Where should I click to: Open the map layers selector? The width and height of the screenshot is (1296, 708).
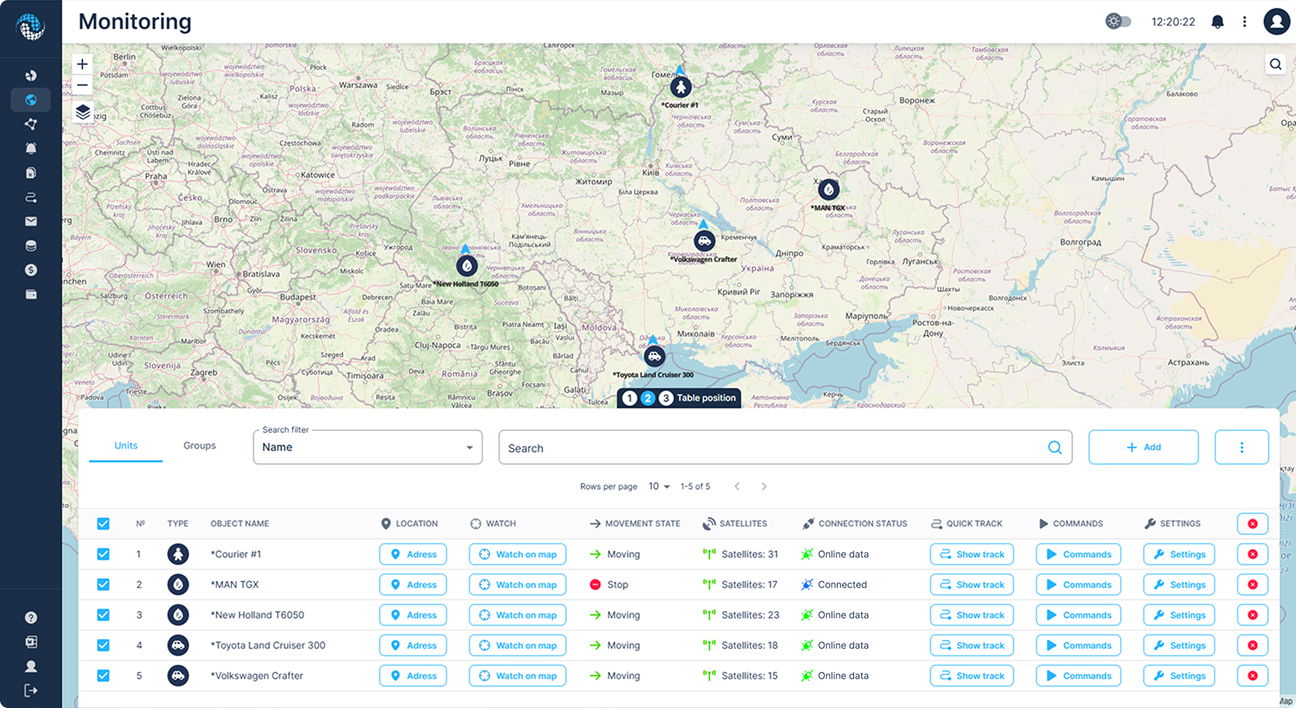pos(82,112)
